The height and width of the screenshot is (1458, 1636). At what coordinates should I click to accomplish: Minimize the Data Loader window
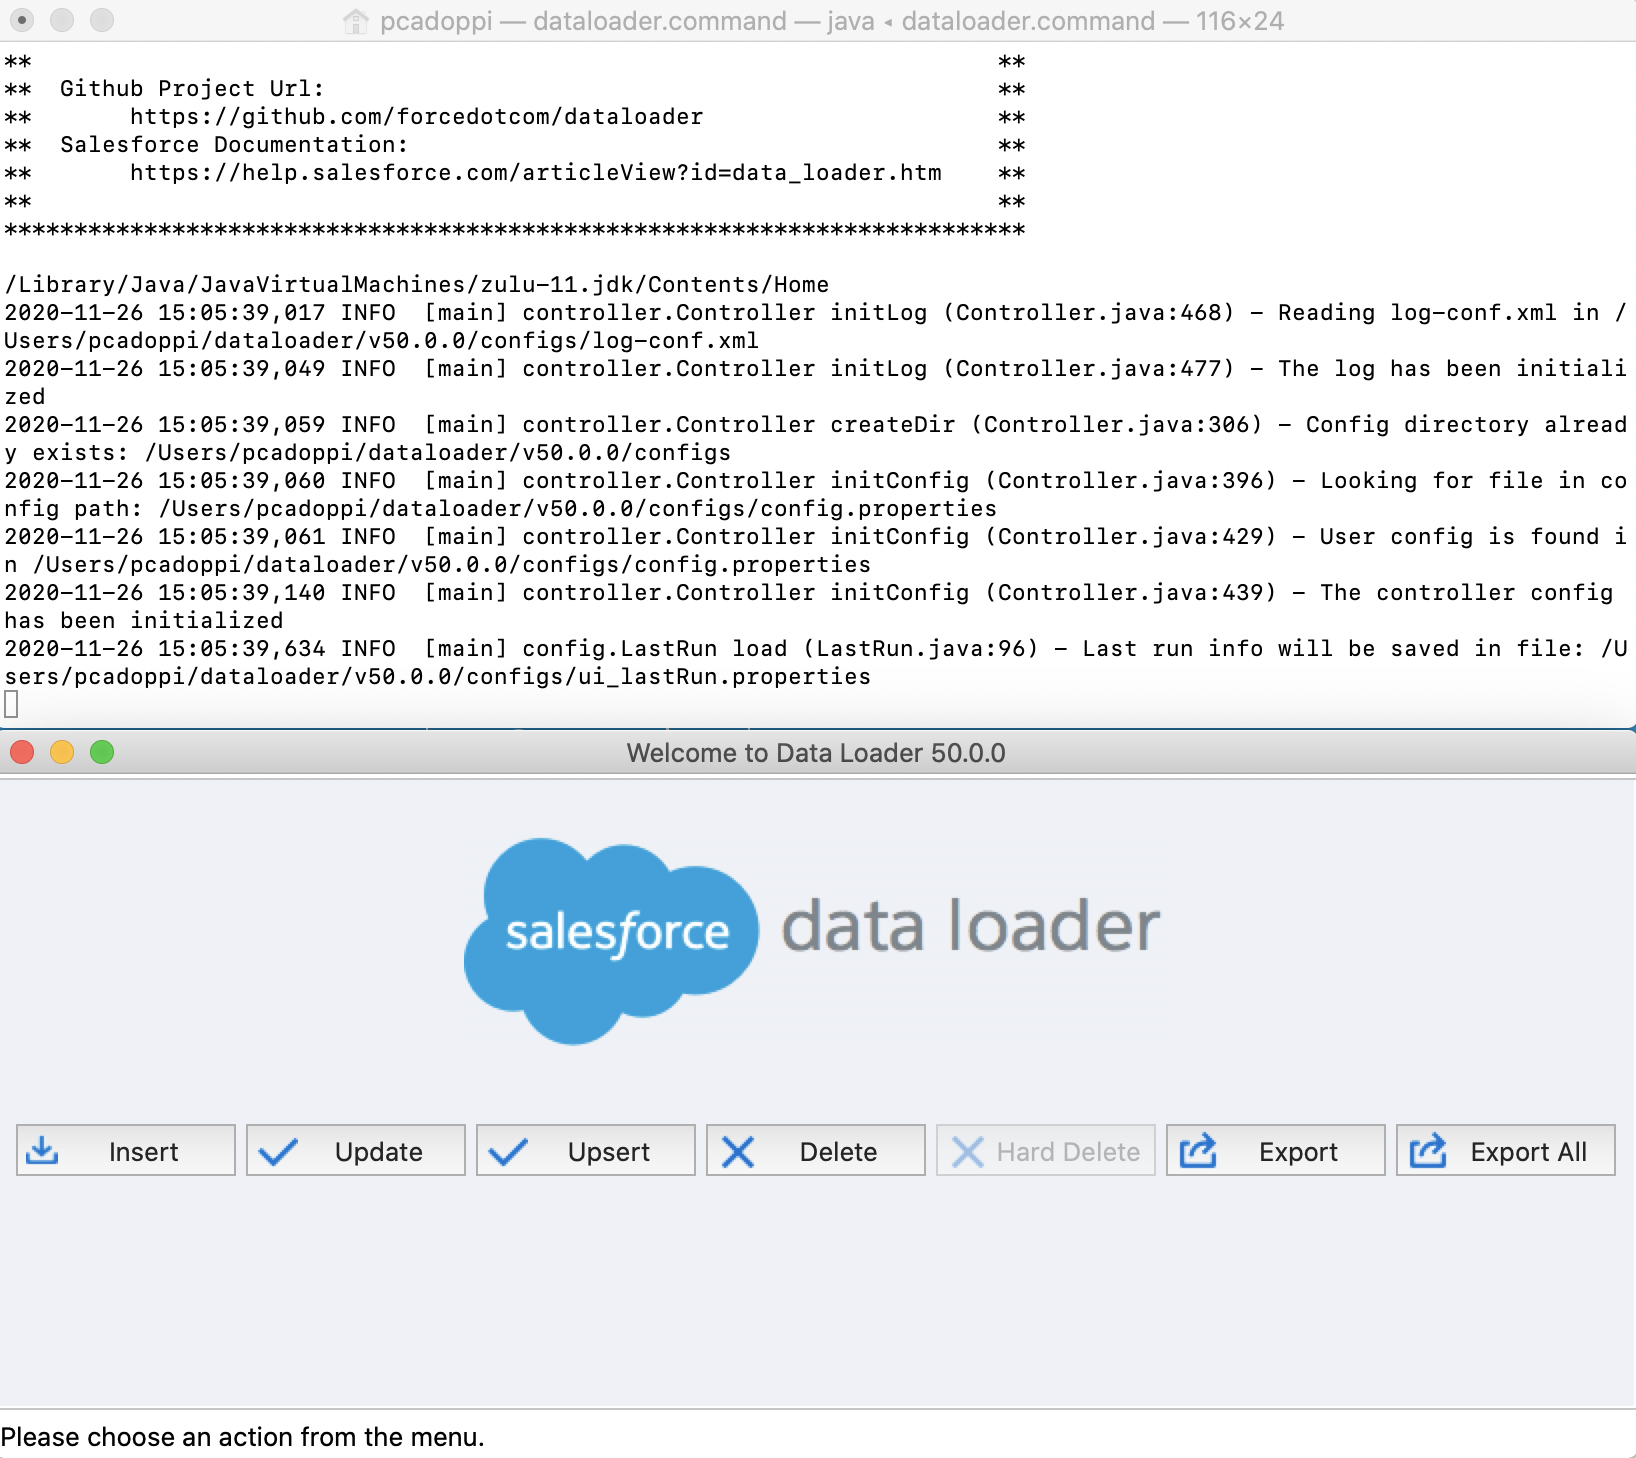tap(62, 752)
